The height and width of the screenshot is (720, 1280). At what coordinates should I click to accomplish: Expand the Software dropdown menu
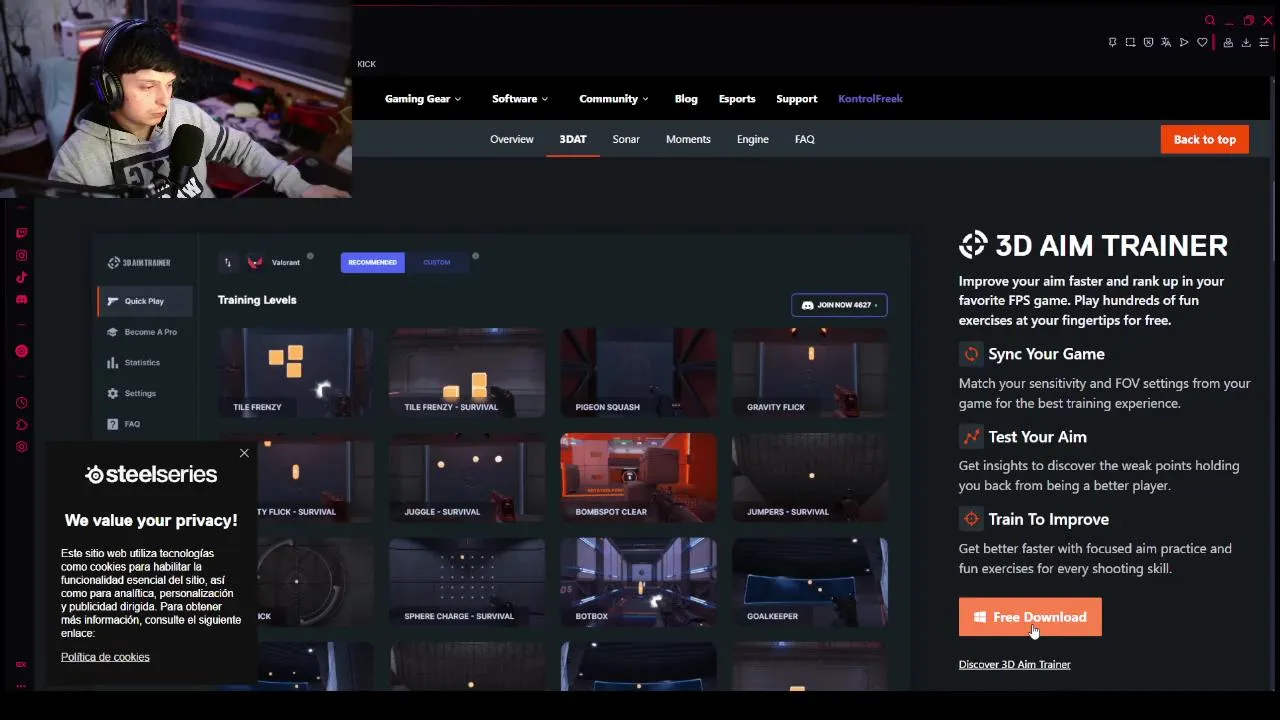tap(520, 98)
